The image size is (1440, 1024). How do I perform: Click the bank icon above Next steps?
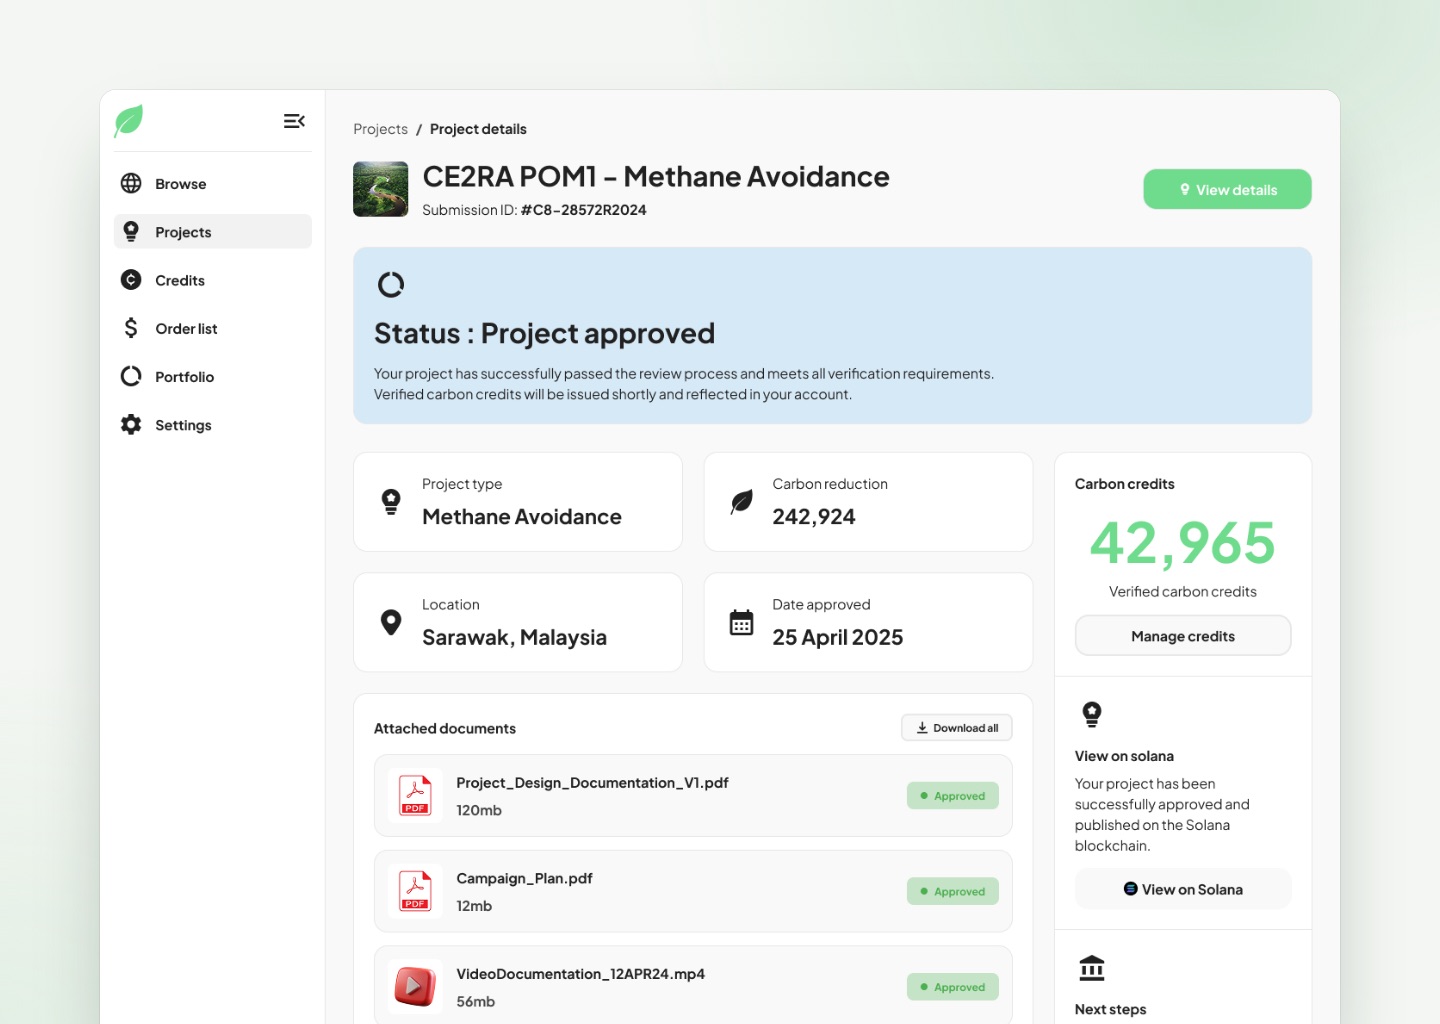[x=1092, y=968]
